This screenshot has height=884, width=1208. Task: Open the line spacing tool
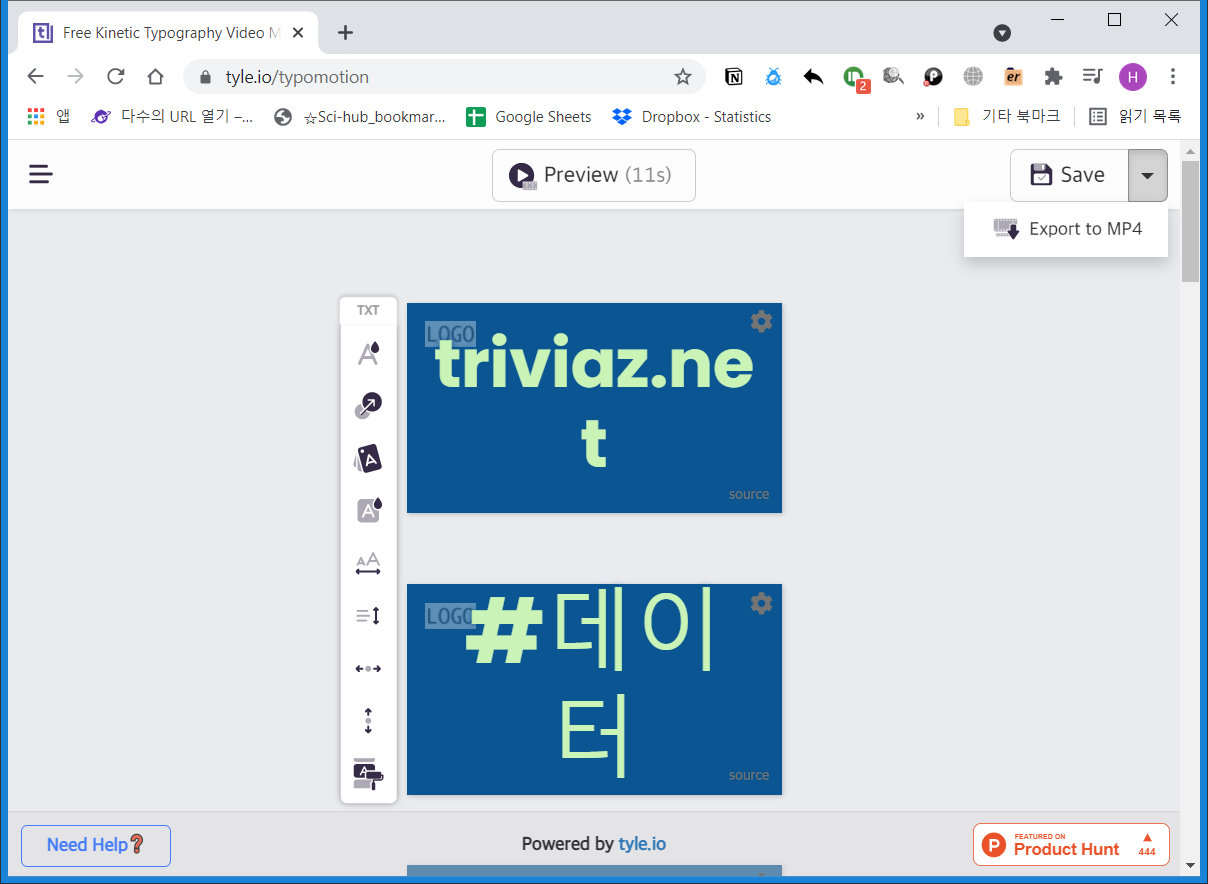[368, 616]
